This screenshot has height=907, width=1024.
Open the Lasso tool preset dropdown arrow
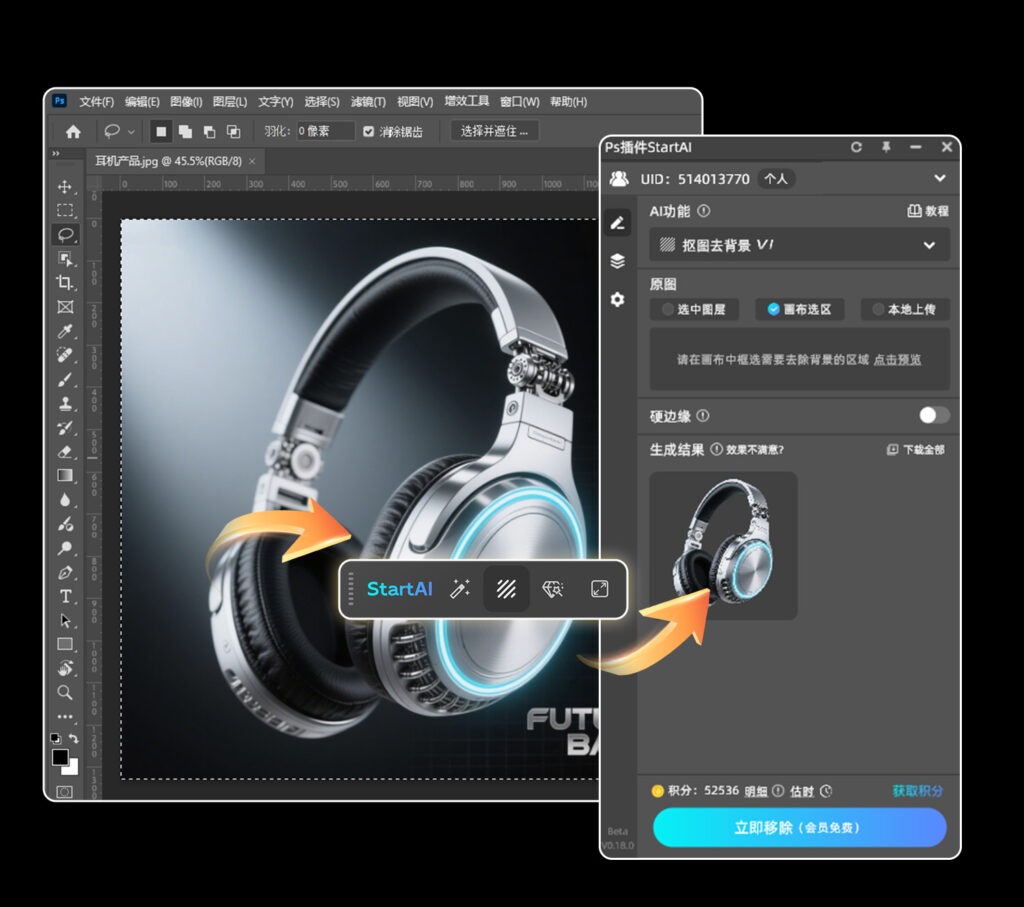coord(131,132)
